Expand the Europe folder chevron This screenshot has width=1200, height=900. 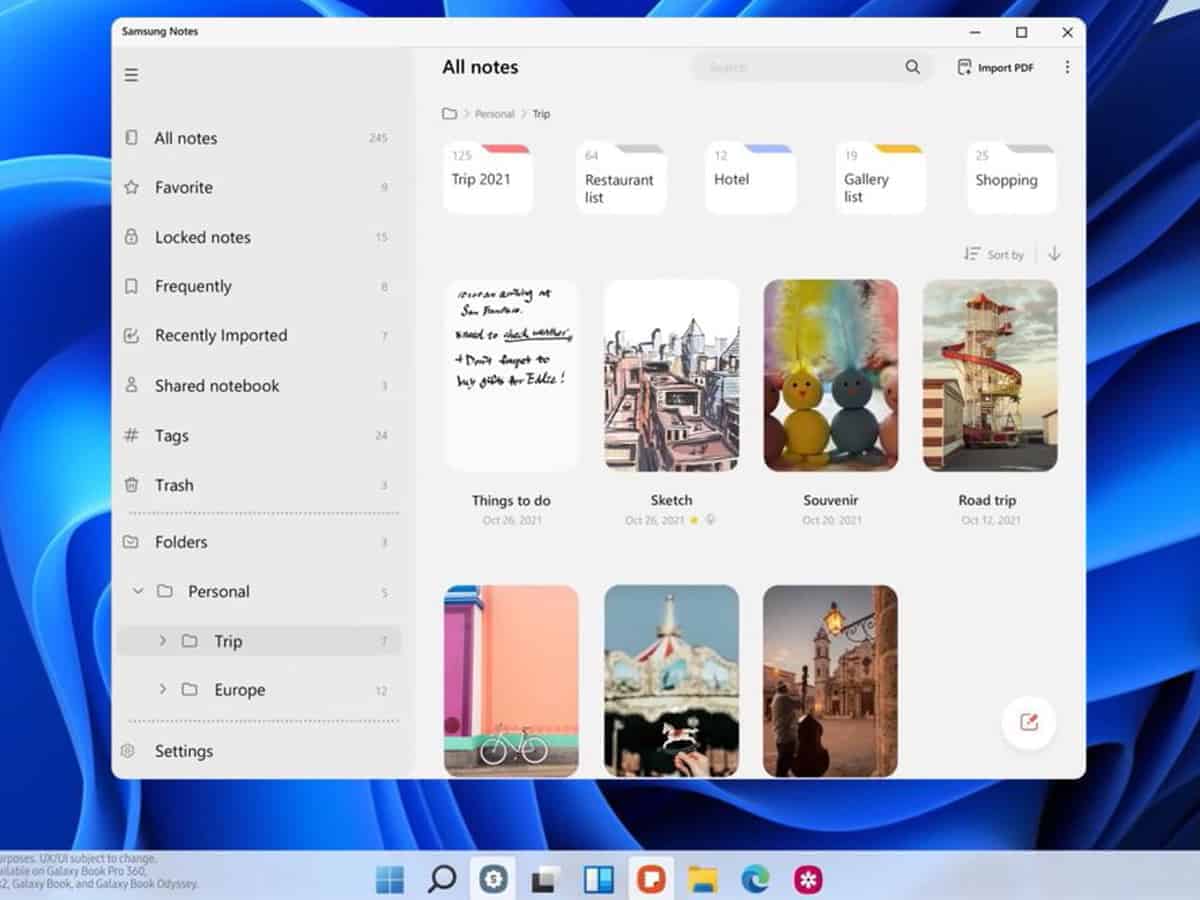(x=163, y=690)
